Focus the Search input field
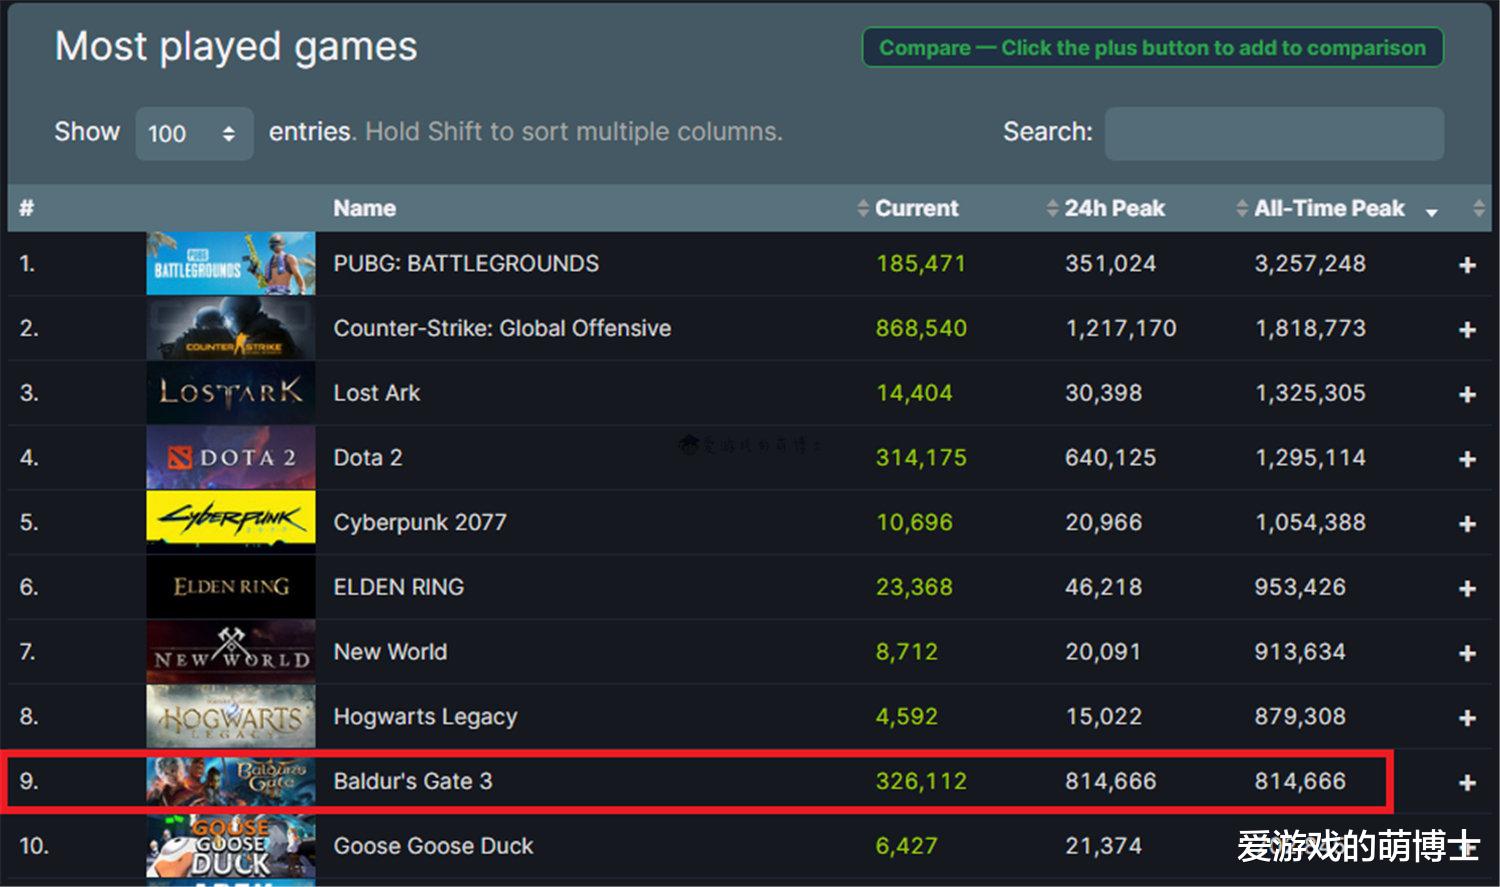 pyautogui.click(x=1274, y=133)
